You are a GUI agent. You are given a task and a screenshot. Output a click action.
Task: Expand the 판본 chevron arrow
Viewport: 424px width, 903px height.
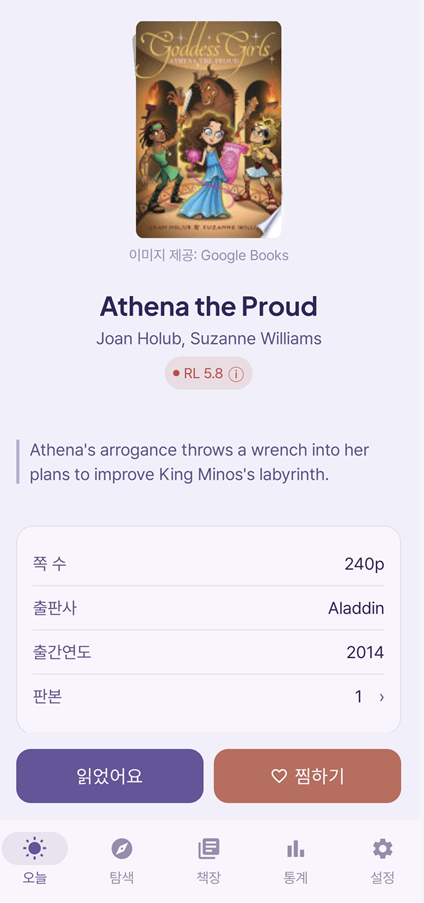point(381,697)
